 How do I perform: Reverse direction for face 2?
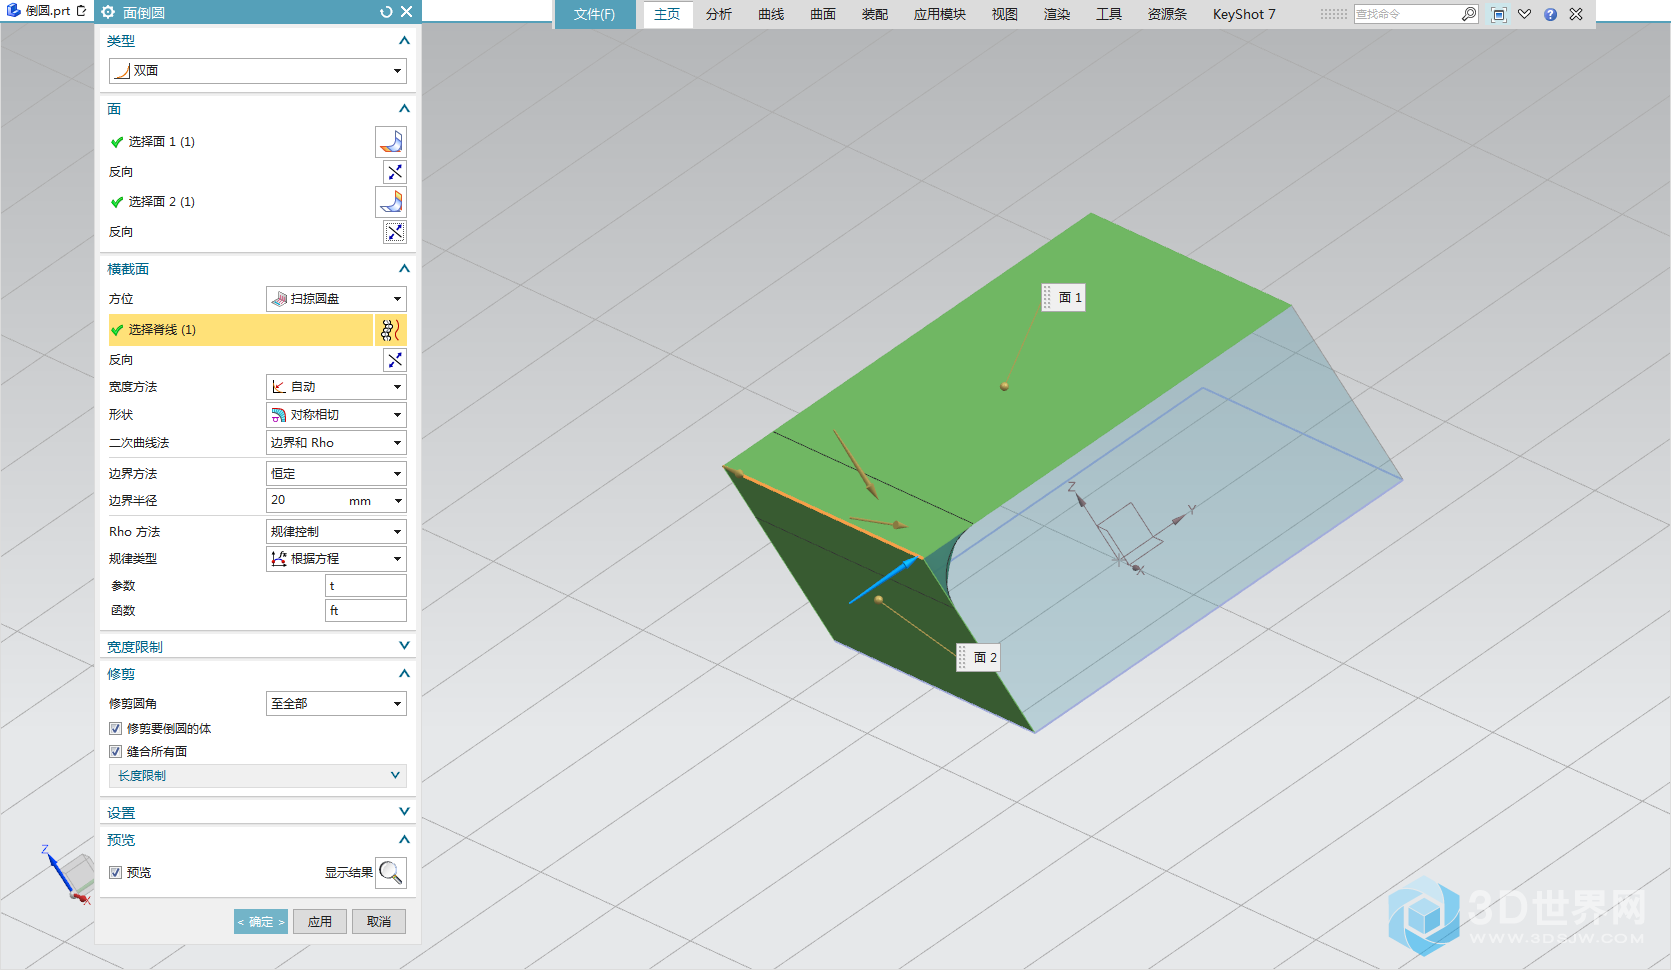[x=395, y=232]
